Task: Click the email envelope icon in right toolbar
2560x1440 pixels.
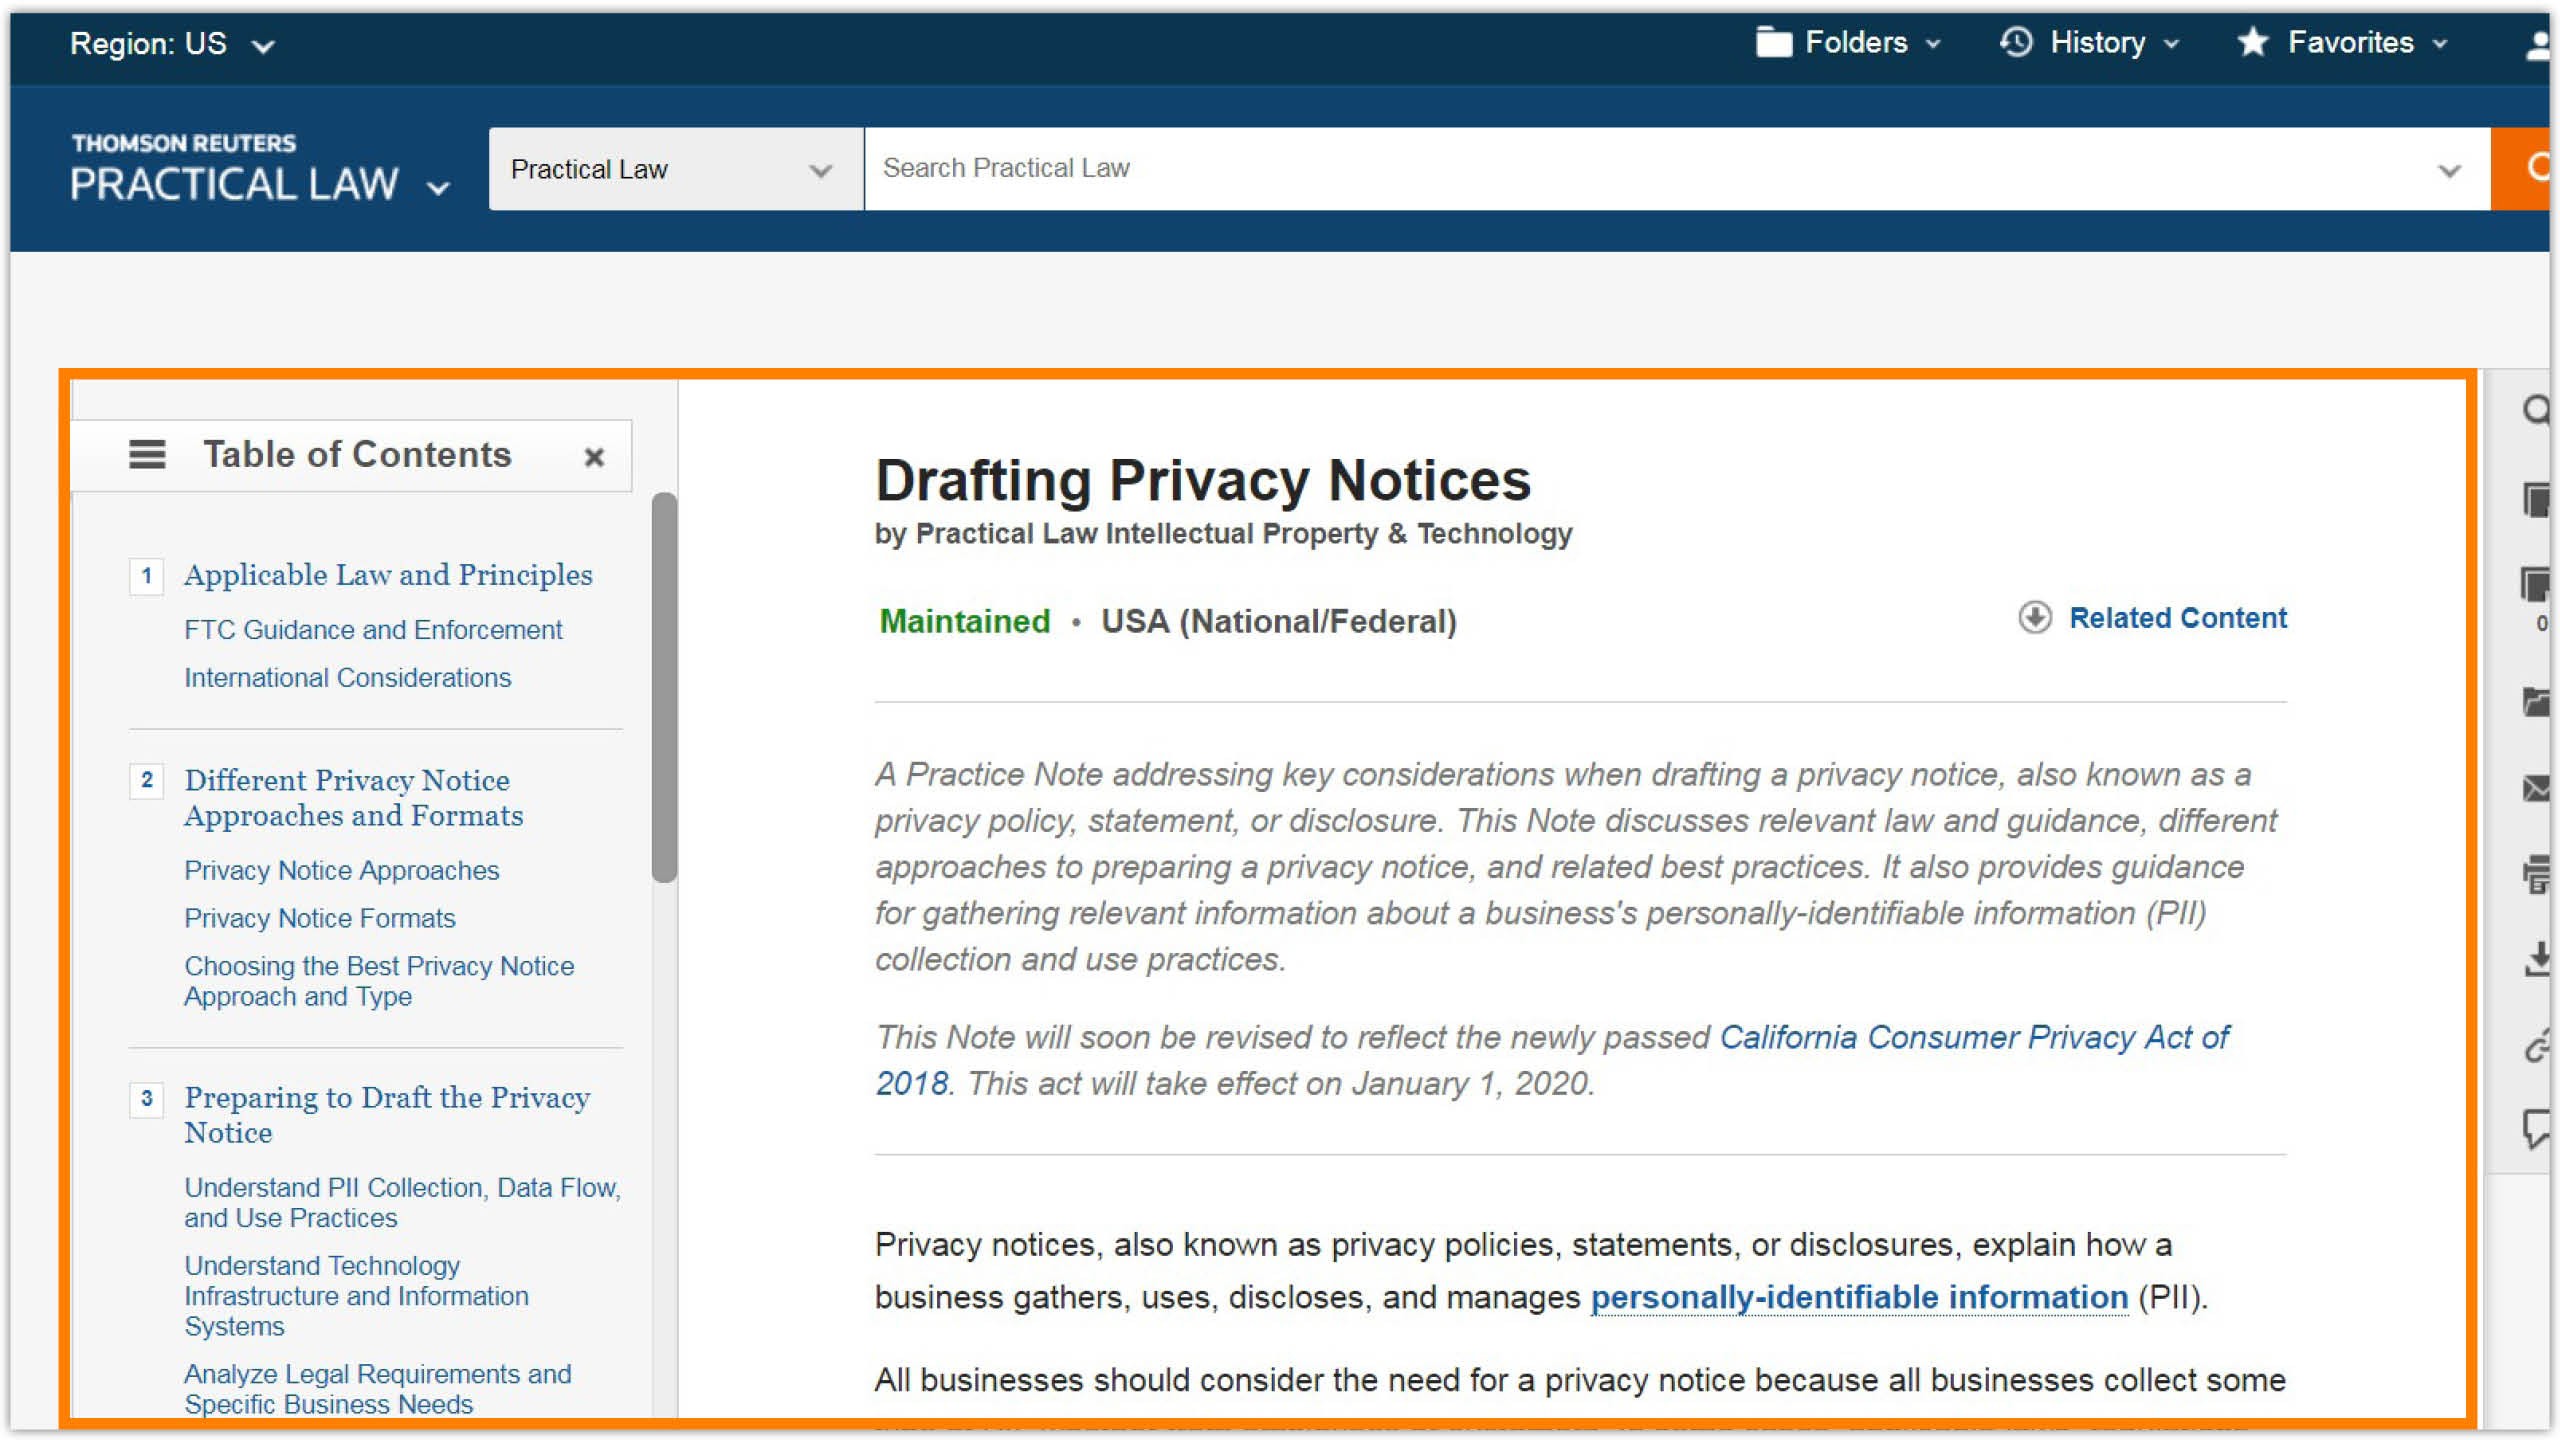Action: click(x=2536, y=789)
